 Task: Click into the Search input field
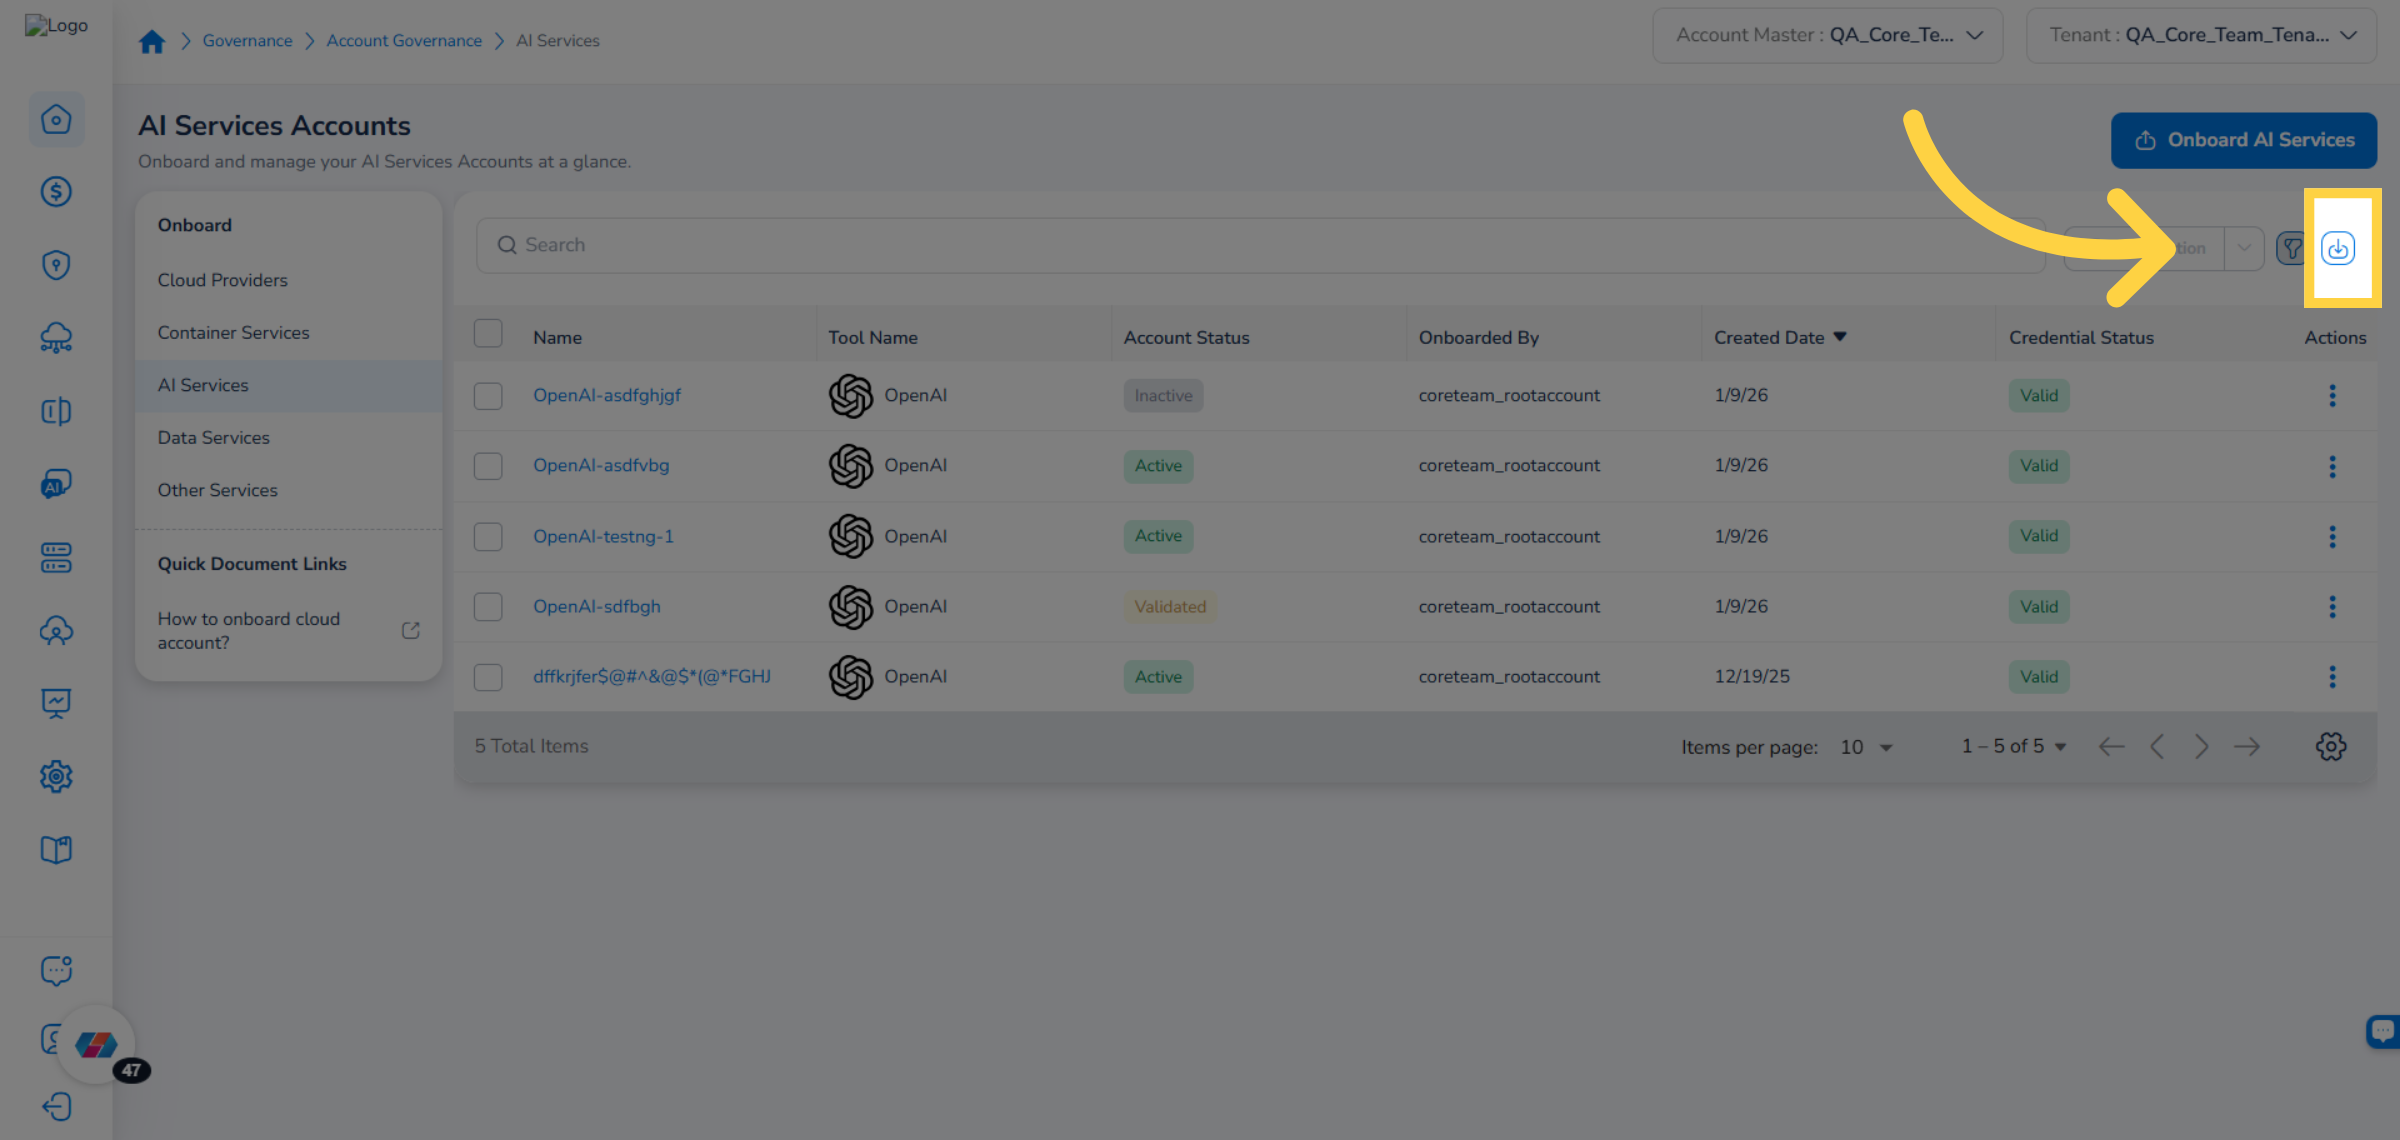(x=1260, y=245)
